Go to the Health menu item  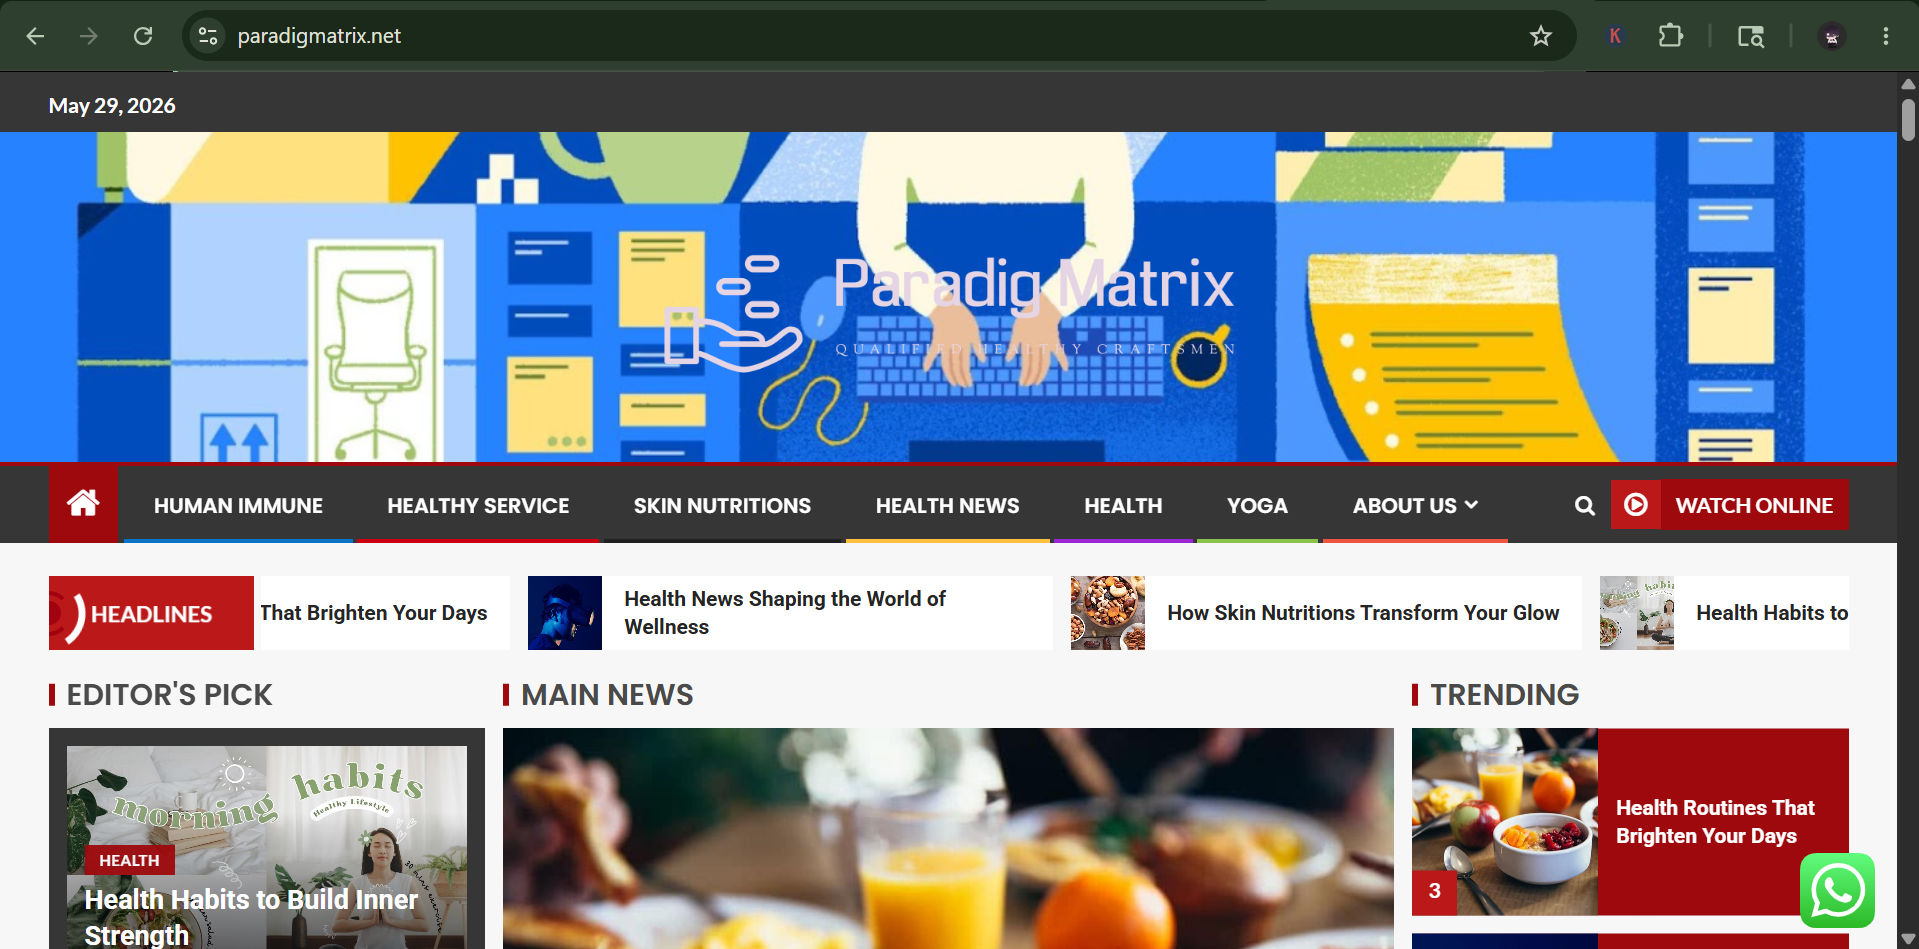point(1123,506)
